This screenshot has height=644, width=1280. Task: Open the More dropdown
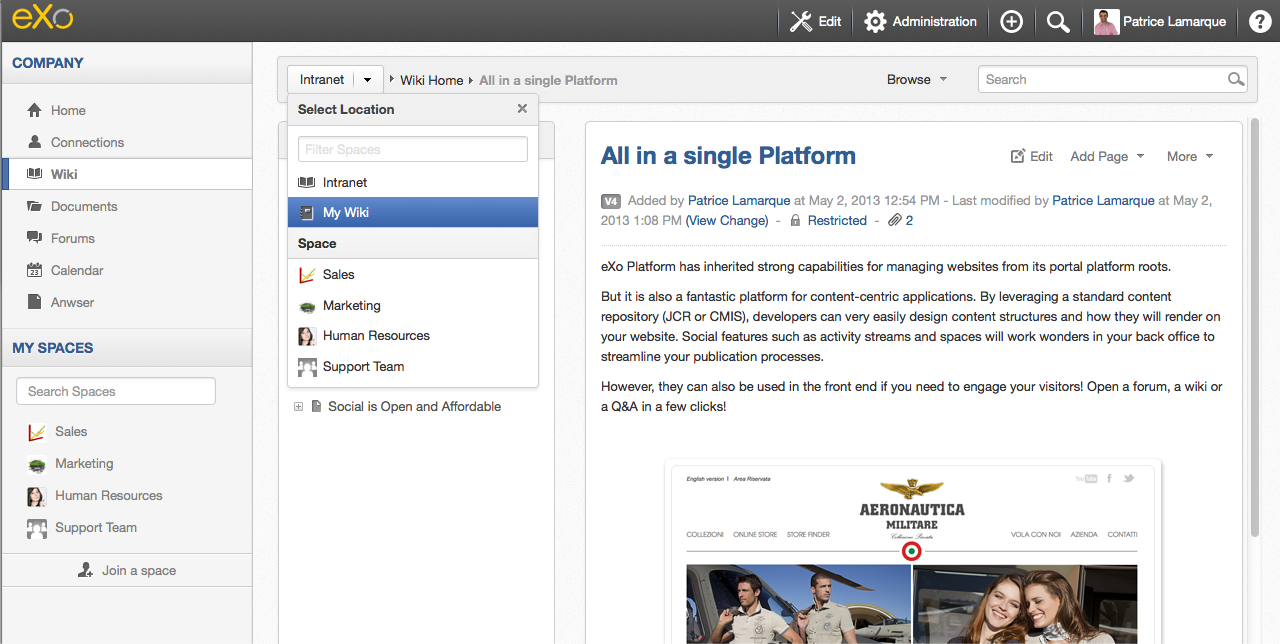pos(1190,156)
